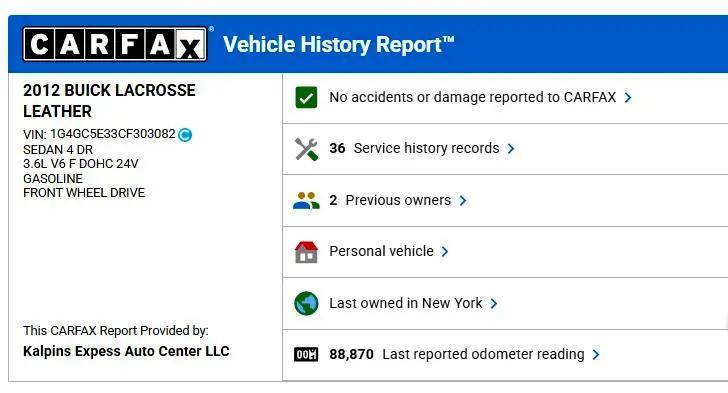
Task: Open No accidents or damage reported link
Action: (x=472, y=97)
